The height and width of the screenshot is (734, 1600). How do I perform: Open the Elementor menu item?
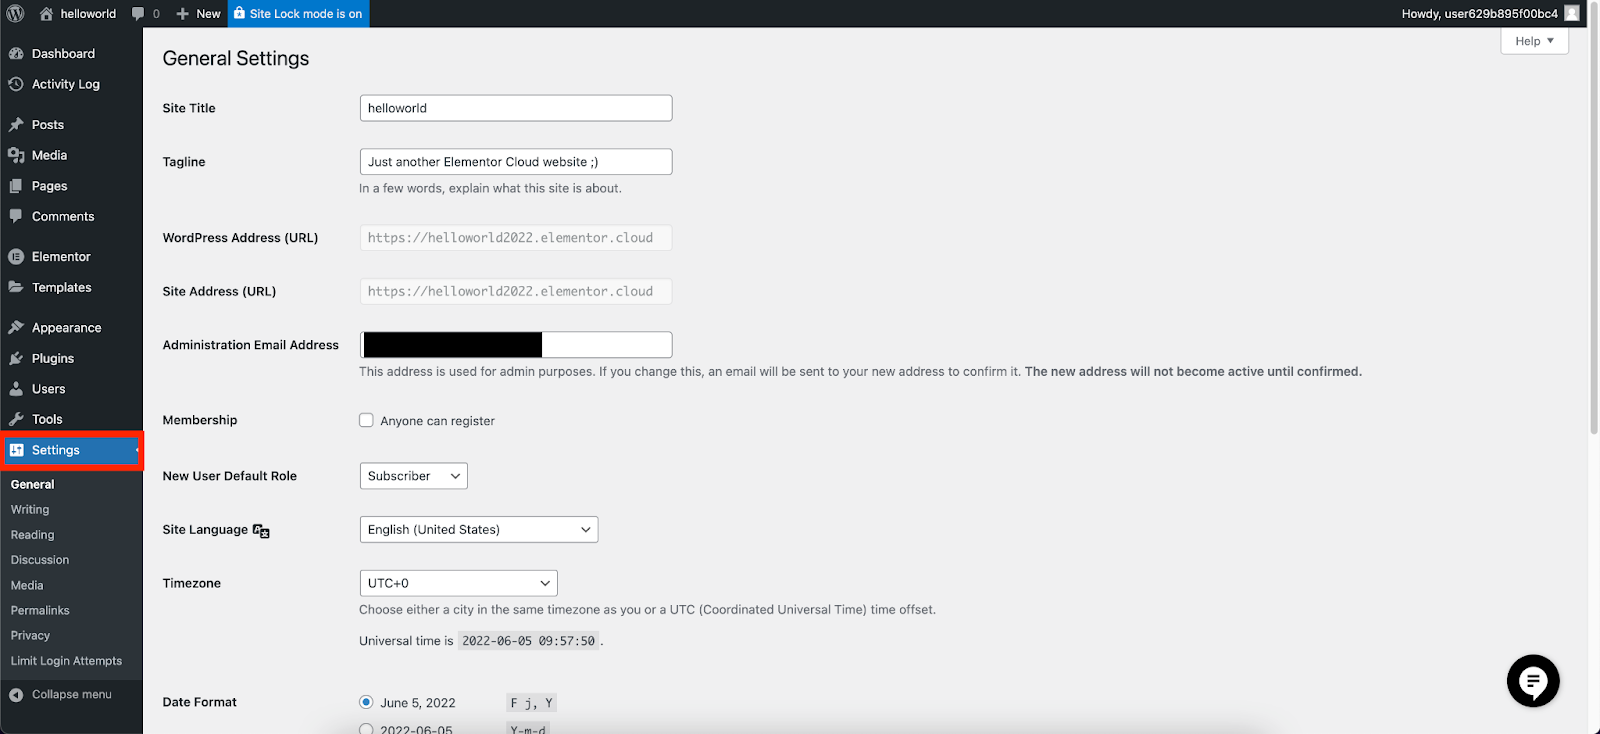71,257
